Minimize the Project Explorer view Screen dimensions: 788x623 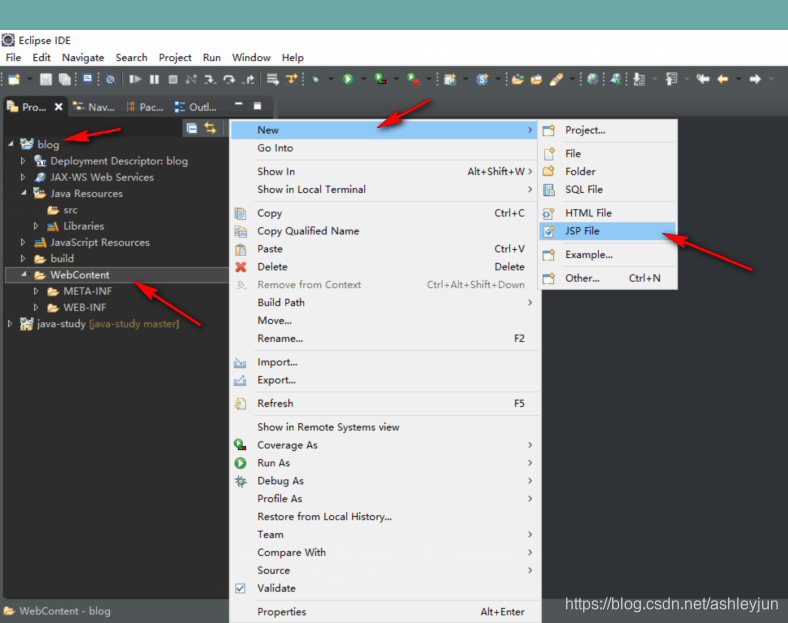tap(239, 105)
